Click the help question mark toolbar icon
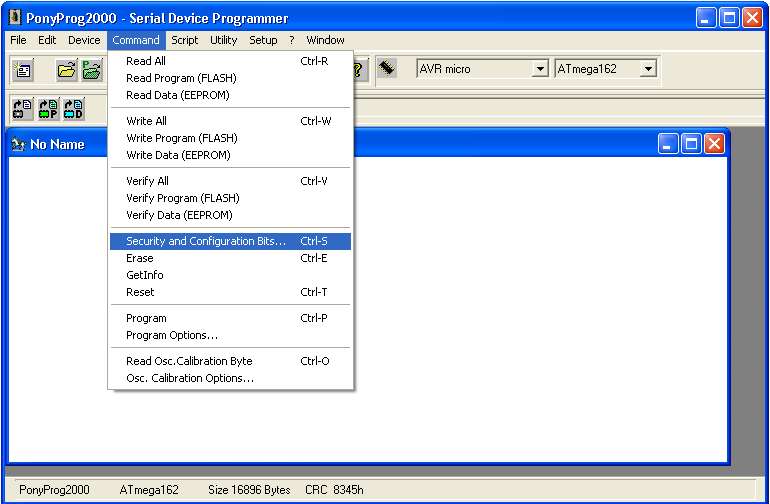This screenshot has width=770, height=504. (360, 69)
